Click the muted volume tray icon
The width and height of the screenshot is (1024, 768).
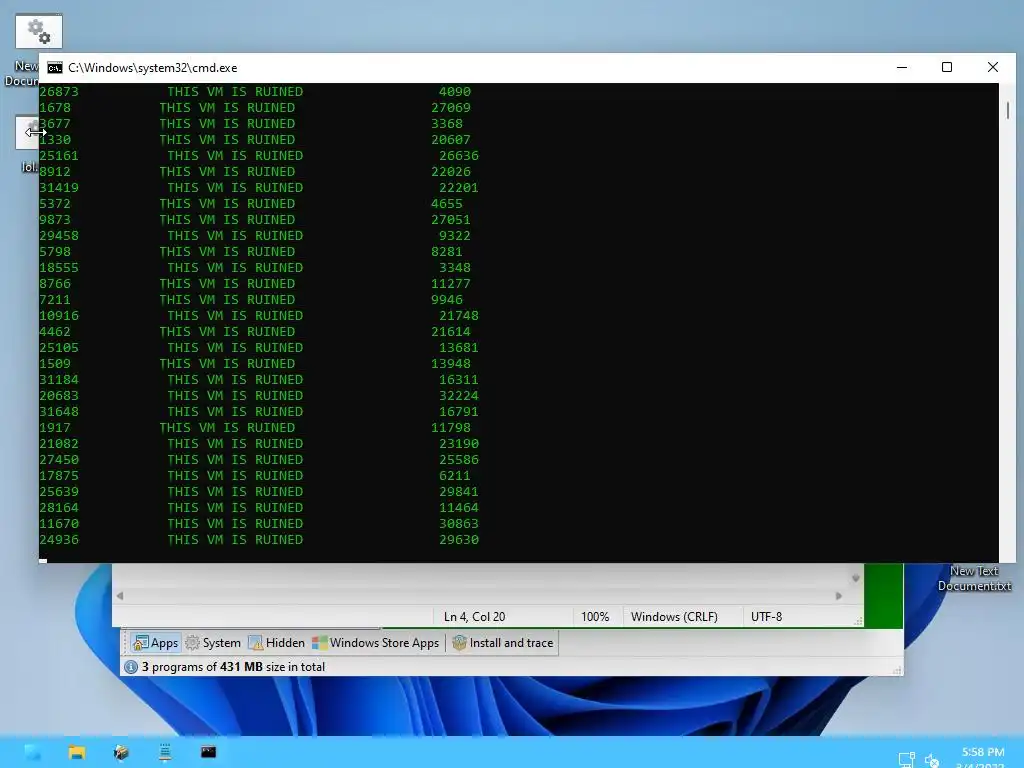(932, 760)
